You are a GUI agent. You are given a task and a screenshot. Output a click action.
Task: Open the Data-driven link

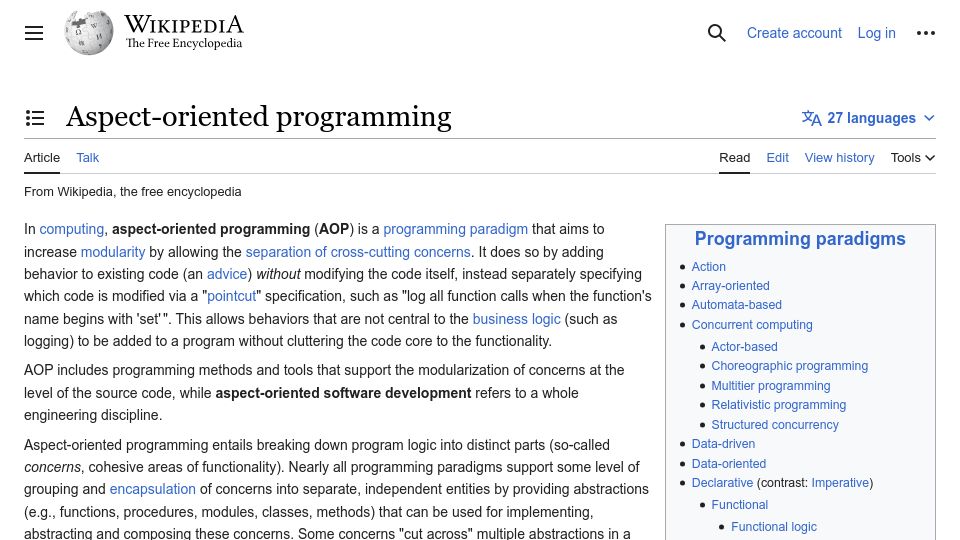723,443
